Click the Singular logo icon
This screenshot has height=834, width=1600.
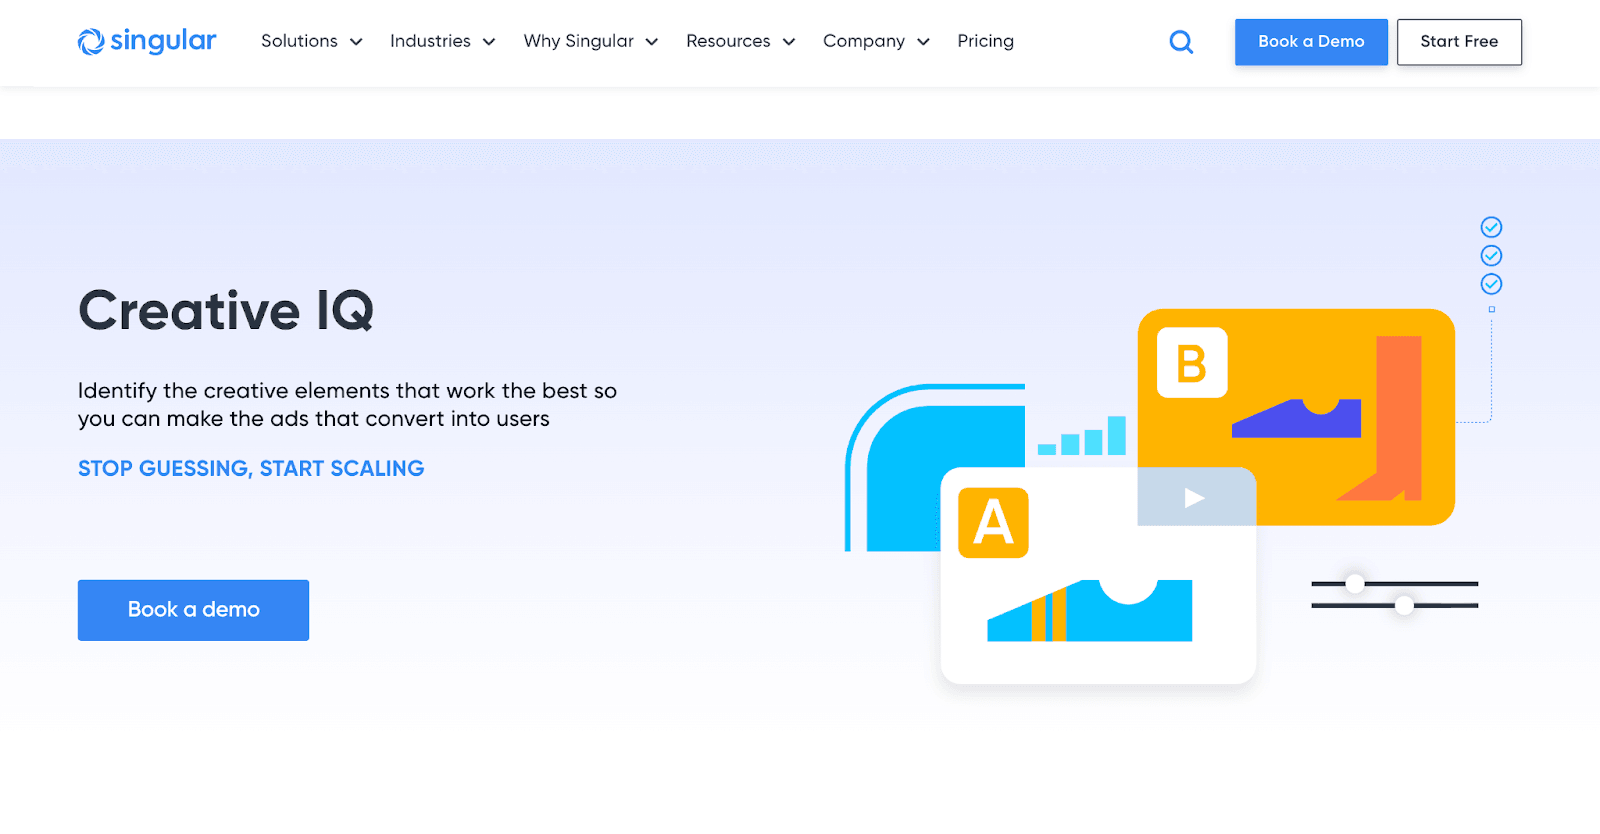(91, 41)
